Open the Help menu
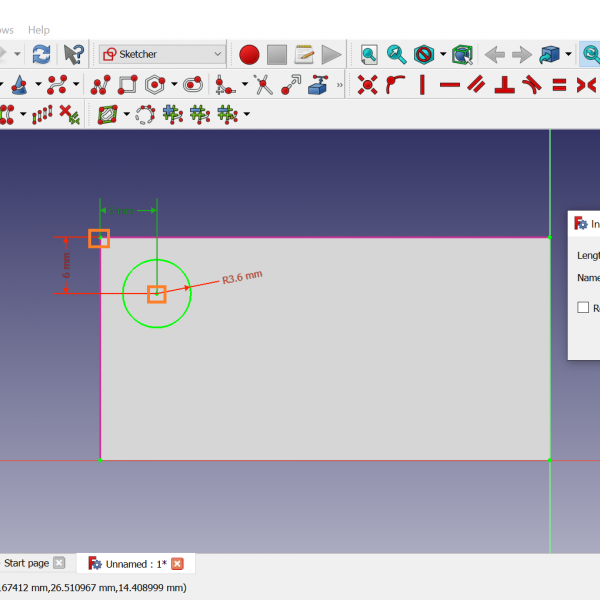Image resolution: width=600 pixels, height=600 pixels. tap(39, 30)
